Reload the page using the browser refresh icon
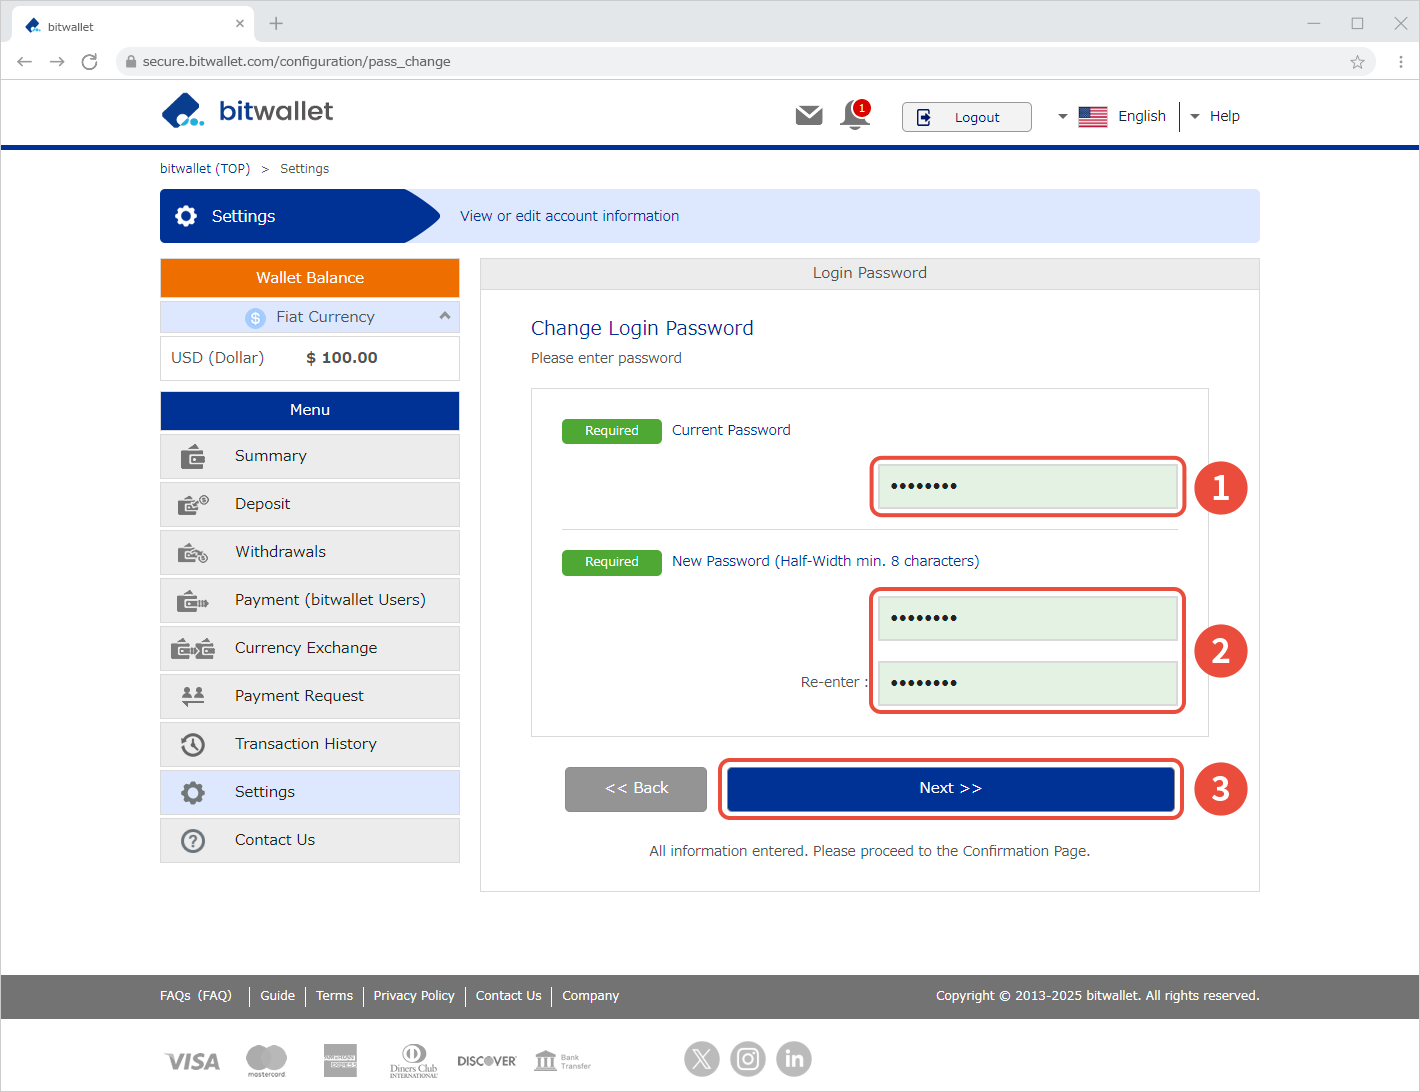Screen dimensions: 1420x1092 click(90, 62)
